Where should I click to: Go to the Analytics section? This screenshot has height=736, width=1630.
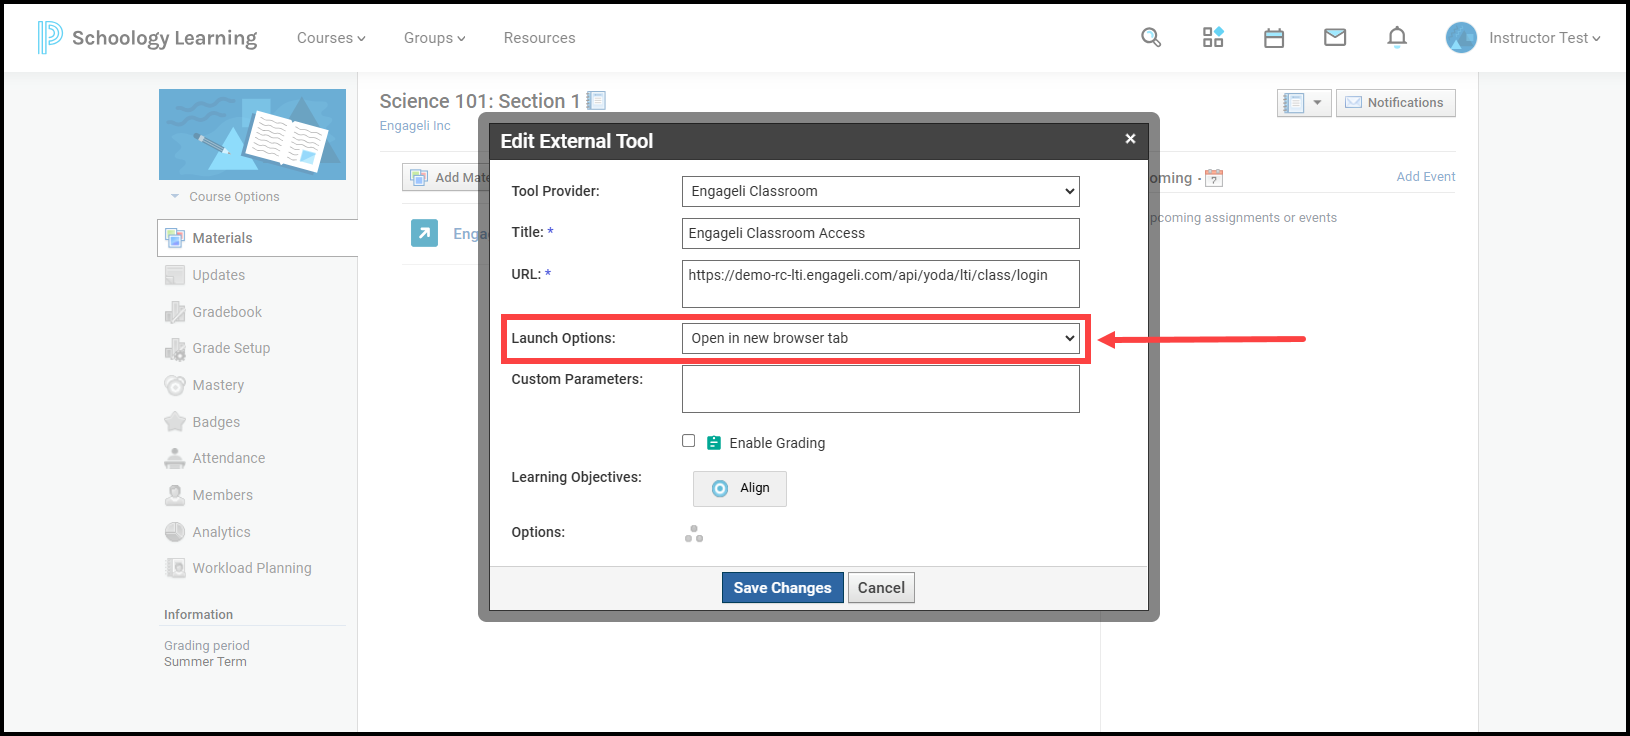221,532
